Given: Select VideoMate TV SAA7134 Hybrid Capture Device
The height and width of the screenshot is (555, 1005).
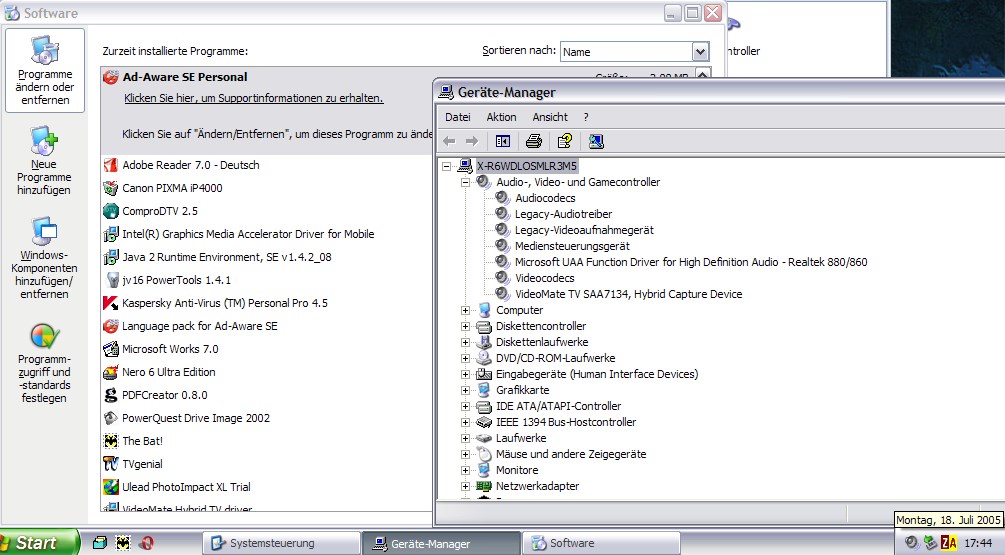Looking at the screenshot, I should [x=628, y=294].
